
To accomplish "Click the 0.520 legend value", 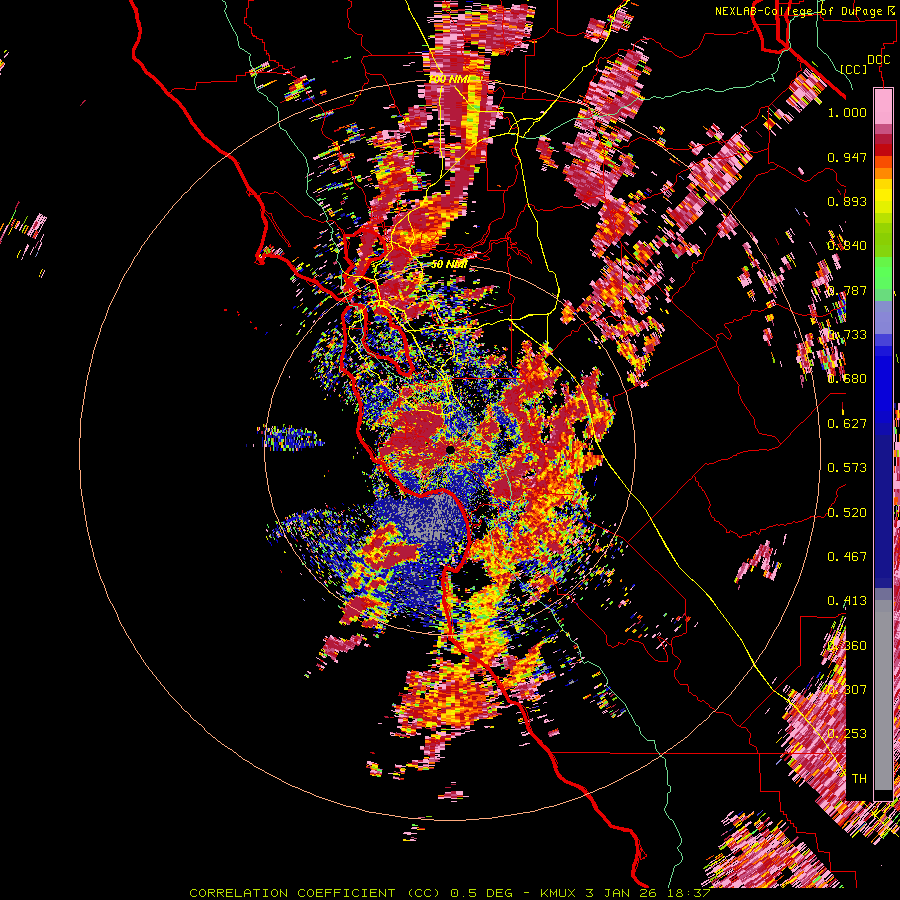I will pyautogui.click(x=847, y=513).
